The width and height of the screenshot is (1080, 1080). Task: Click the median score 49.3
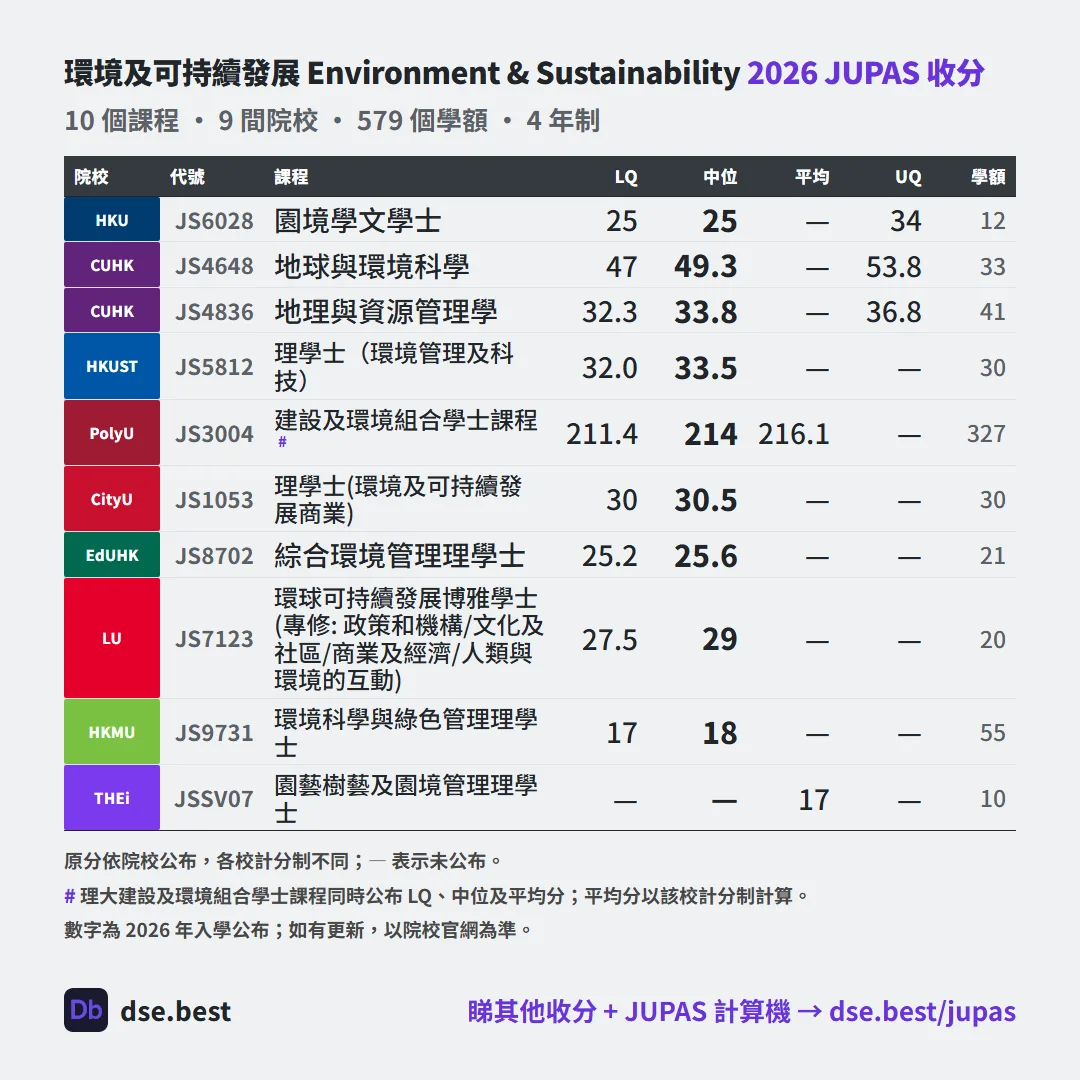[705, 267]
